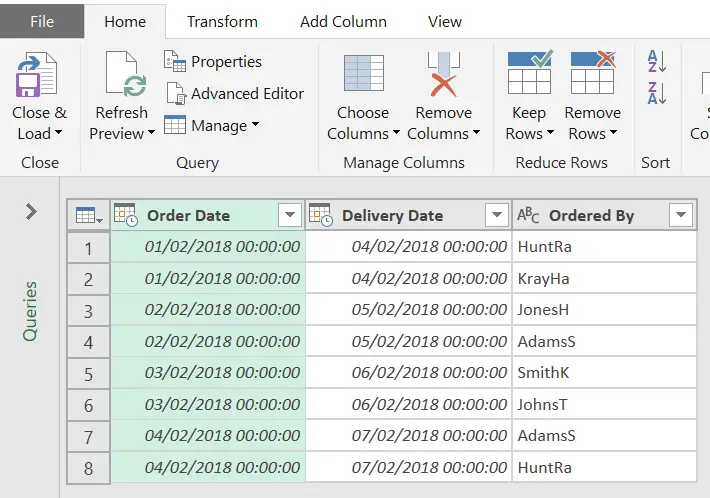Open query Properties
The width and height of the screenshot is (710, 498).
[213, 62]
